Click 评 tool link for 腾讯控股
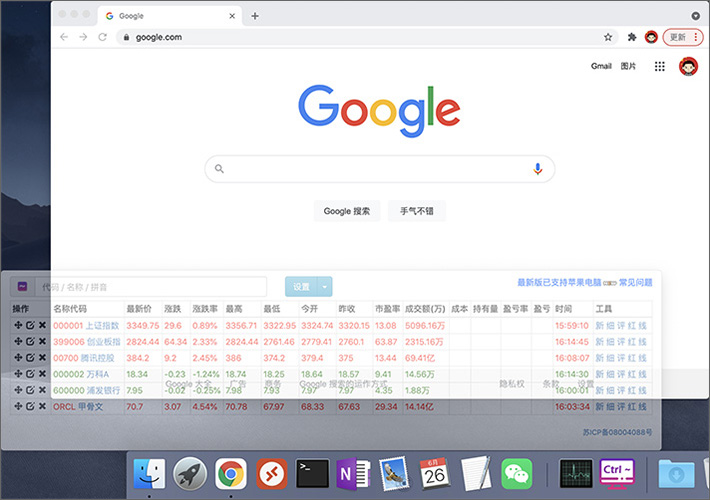Image resolution: width=710 pixels, height=500 pixels. (621, 358)
